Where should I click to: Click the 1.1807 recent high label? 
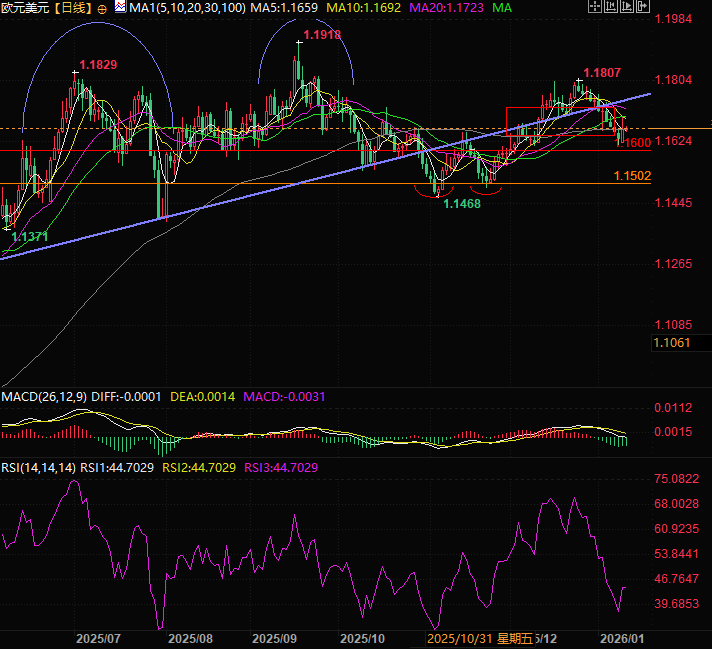pyautogui.click(x=604, y=72)
